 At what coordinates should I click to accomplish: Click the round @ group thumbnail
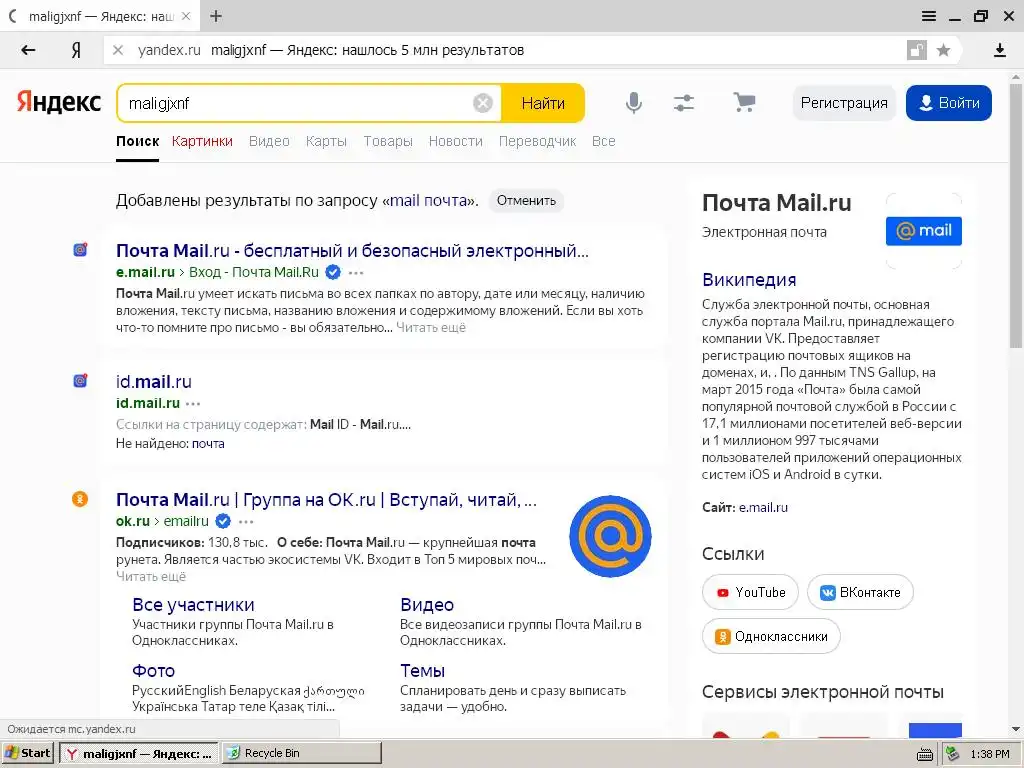[610, 536]
